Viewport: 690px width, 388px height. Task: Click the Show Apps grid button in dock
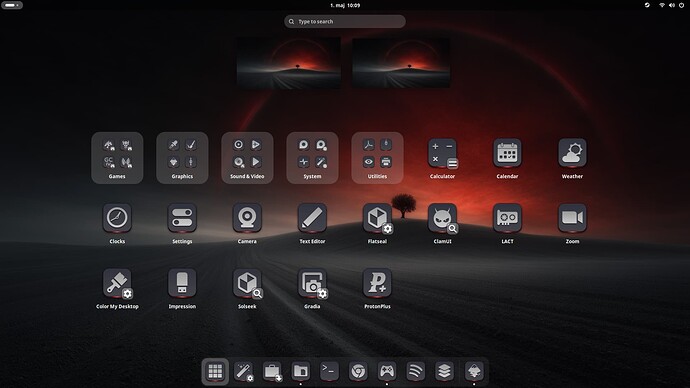[215, 371]
